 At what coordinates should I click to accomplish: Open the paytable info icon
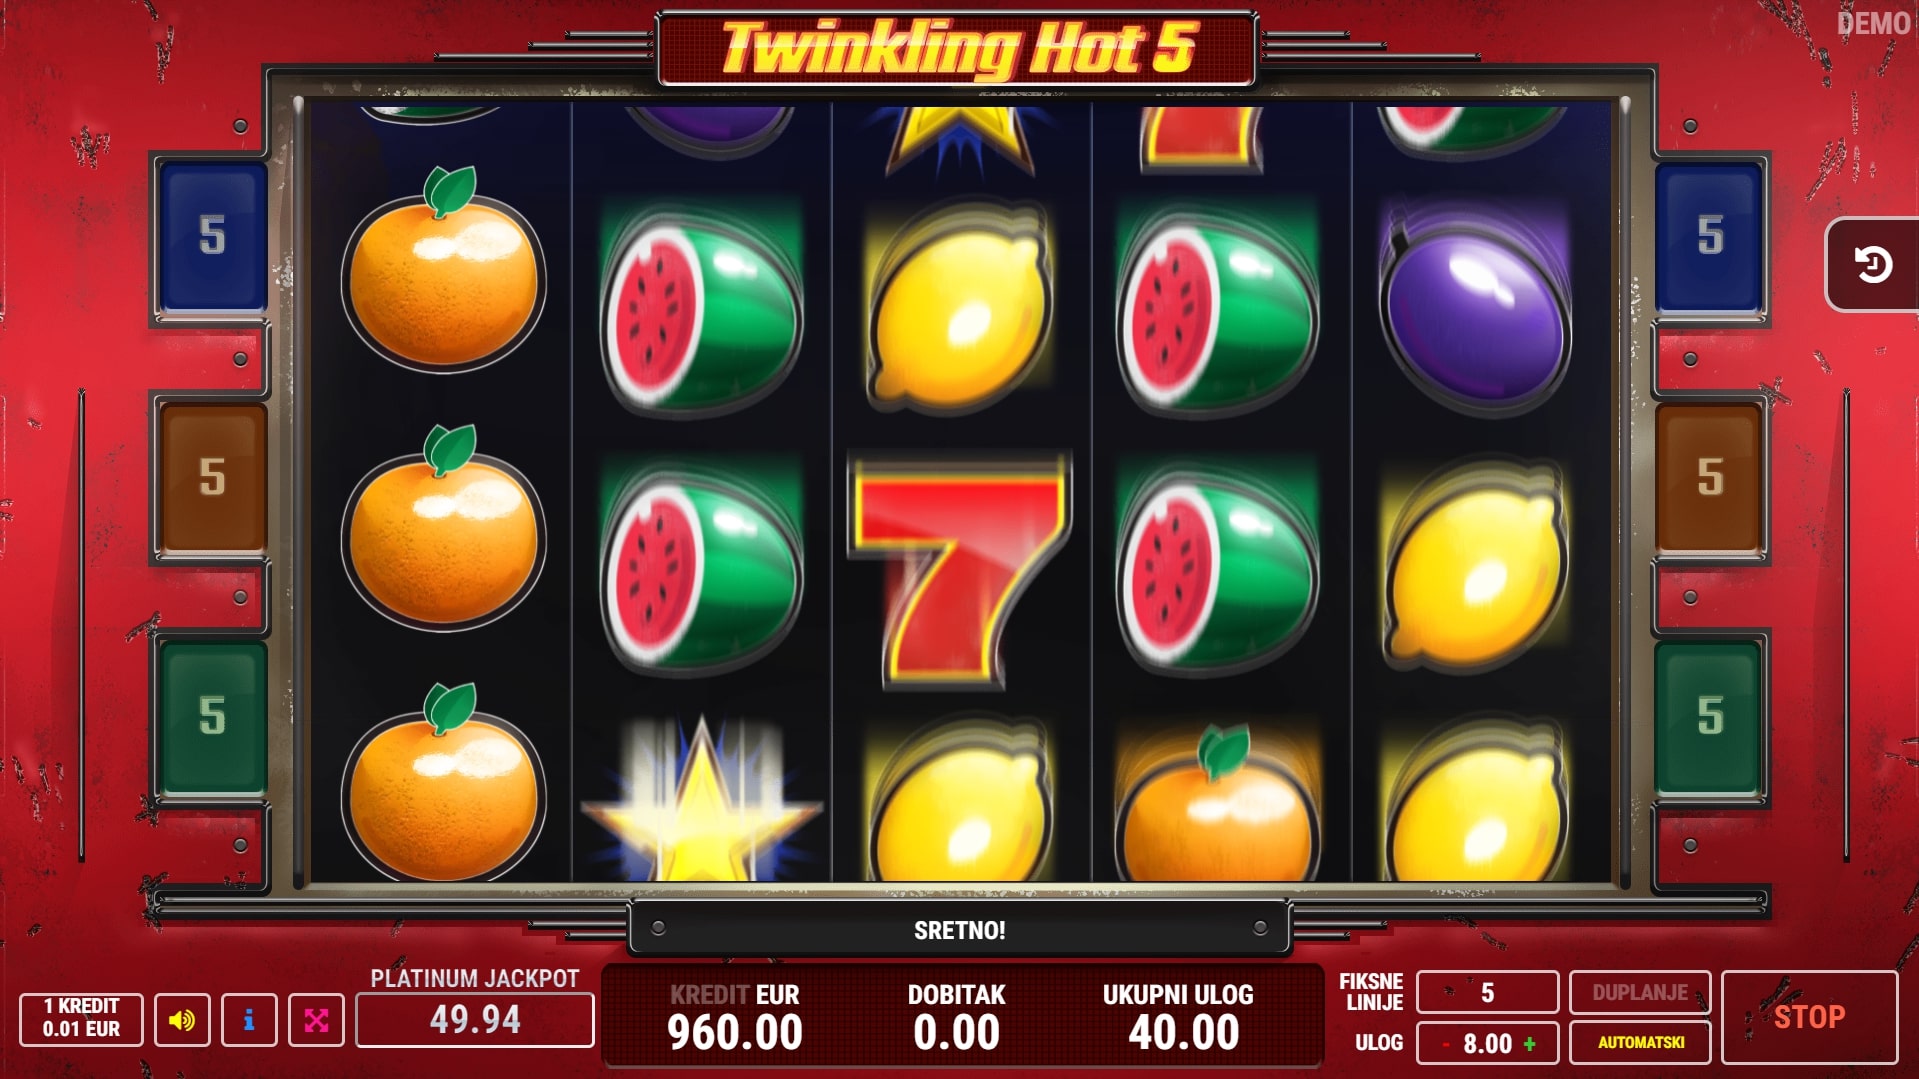coord(249,1020)
